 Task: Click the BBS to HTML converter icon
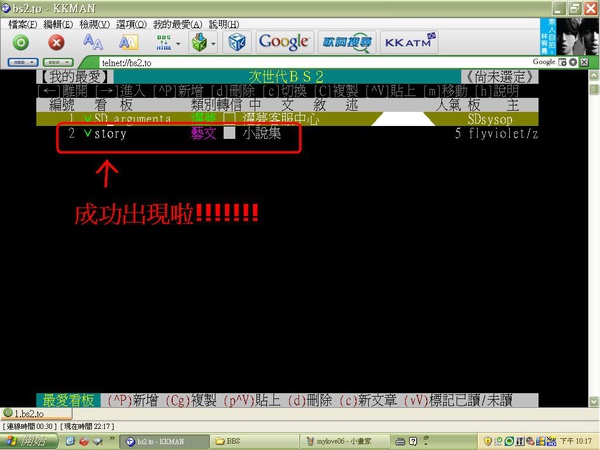click(164, 42)
